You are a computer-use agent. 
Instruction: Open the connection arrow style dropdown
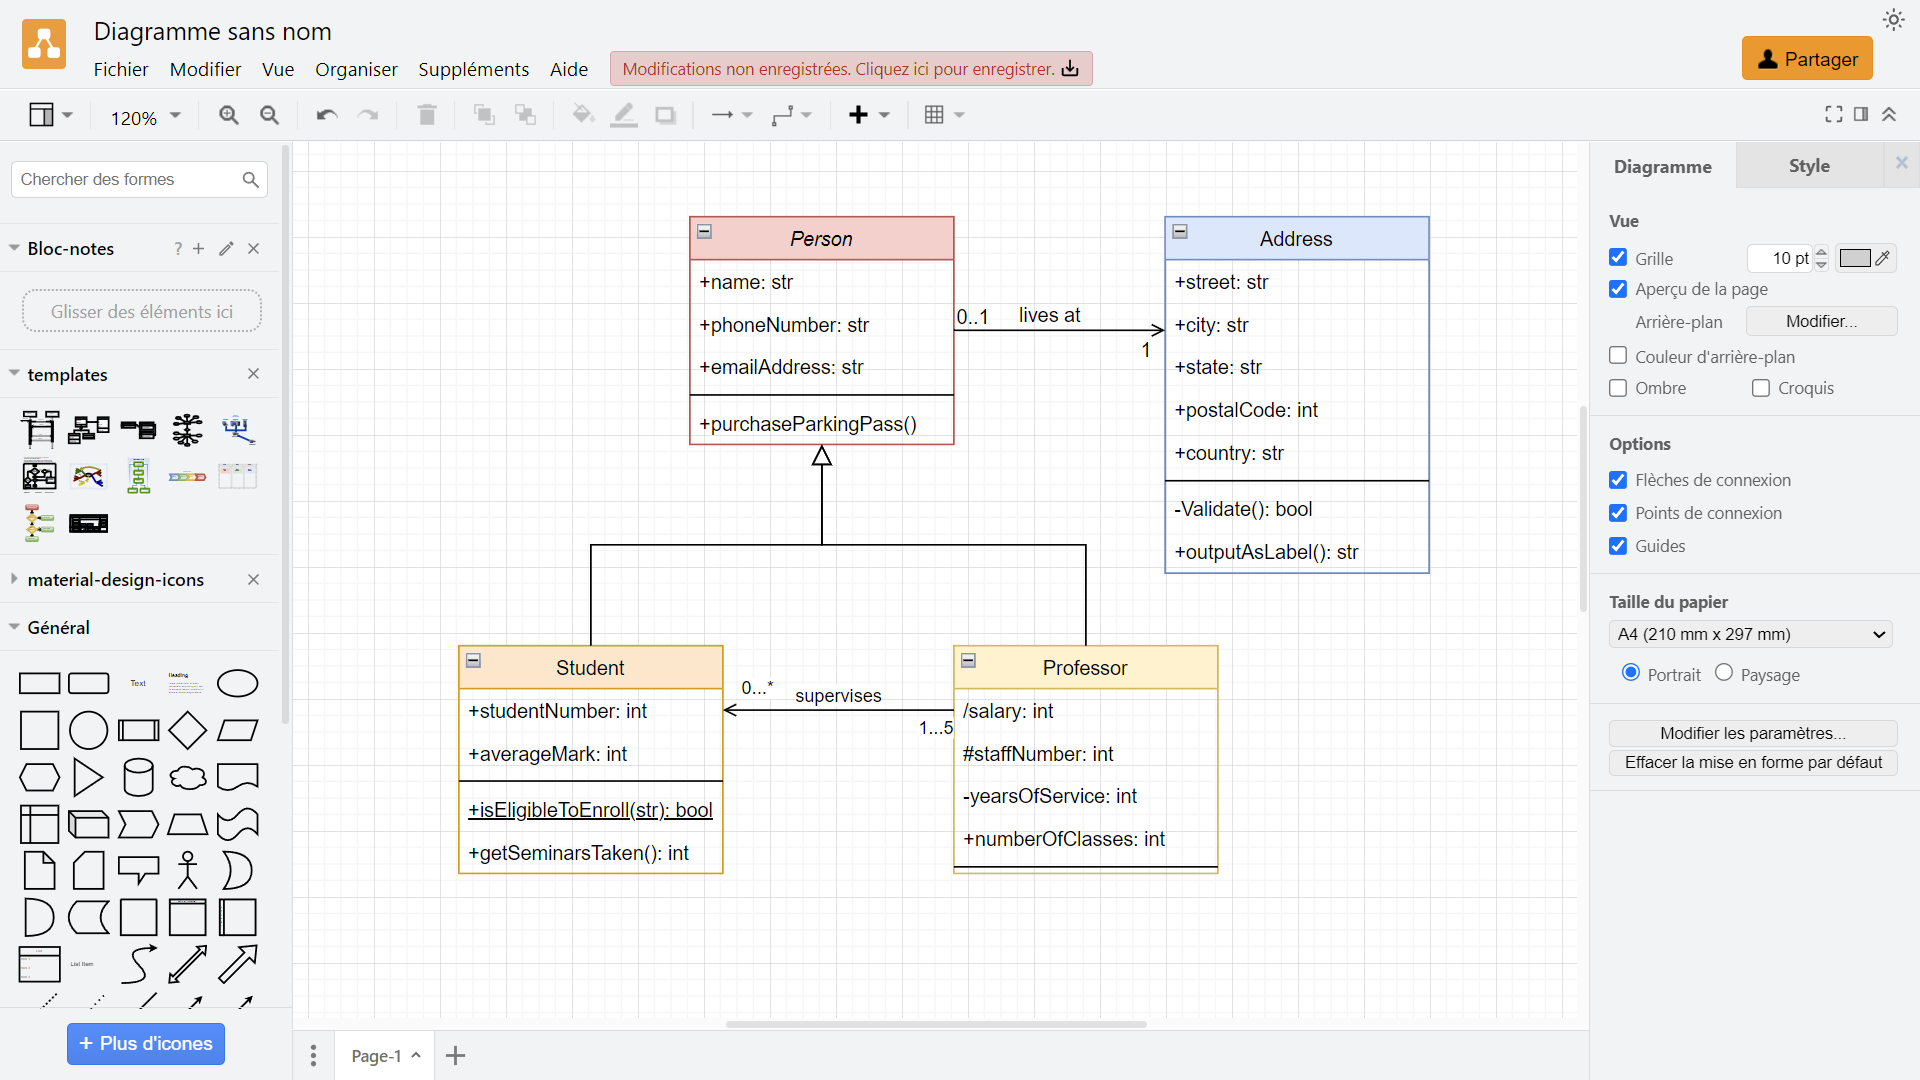click(x=731, y=115)
